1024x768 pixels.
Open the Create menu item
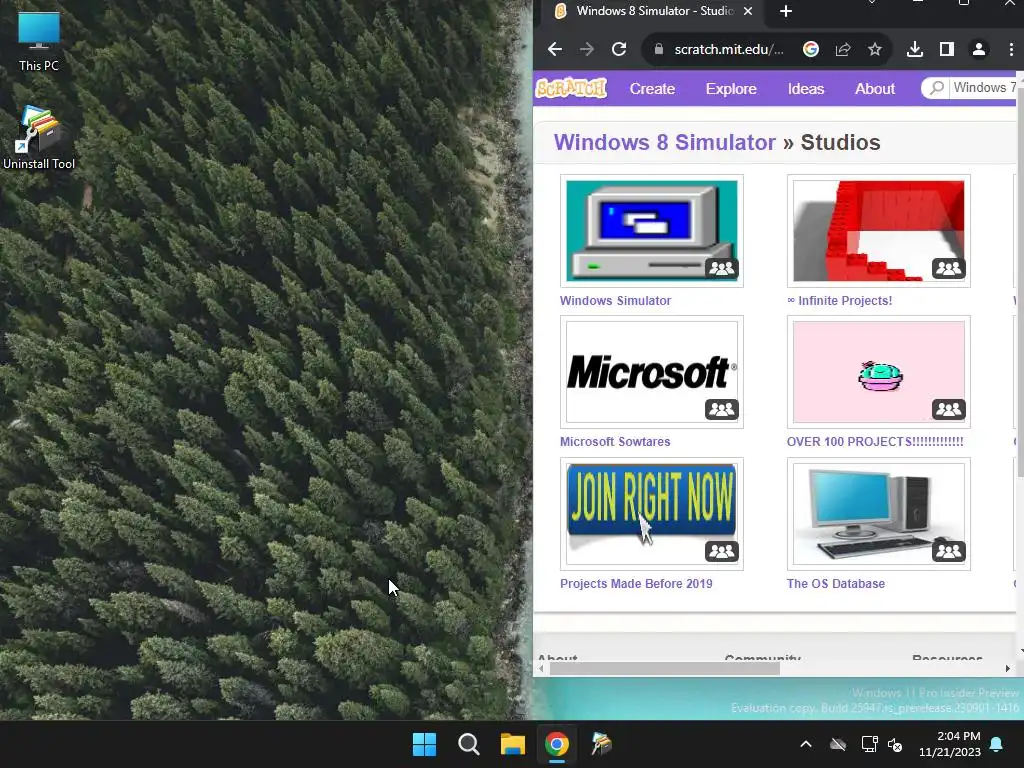652,89
